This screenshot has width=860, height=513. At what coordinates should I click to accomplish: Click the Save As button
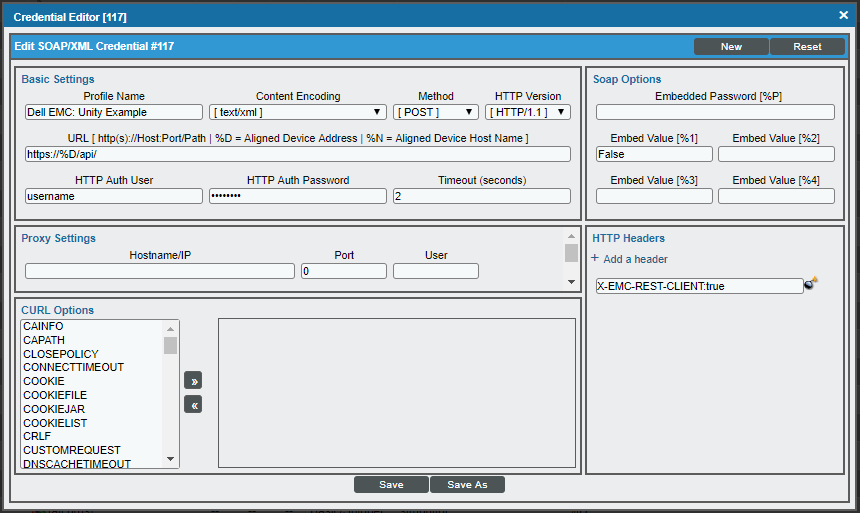467,485
